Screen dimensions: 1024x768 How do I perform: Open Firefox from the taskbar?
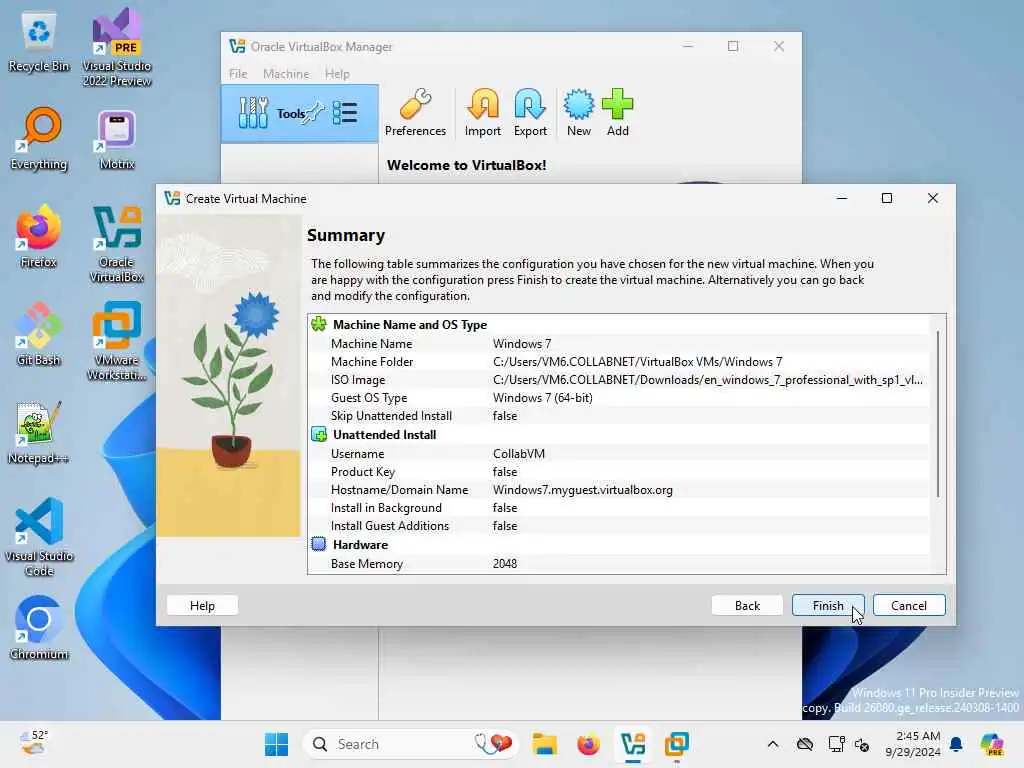[588, 744]
